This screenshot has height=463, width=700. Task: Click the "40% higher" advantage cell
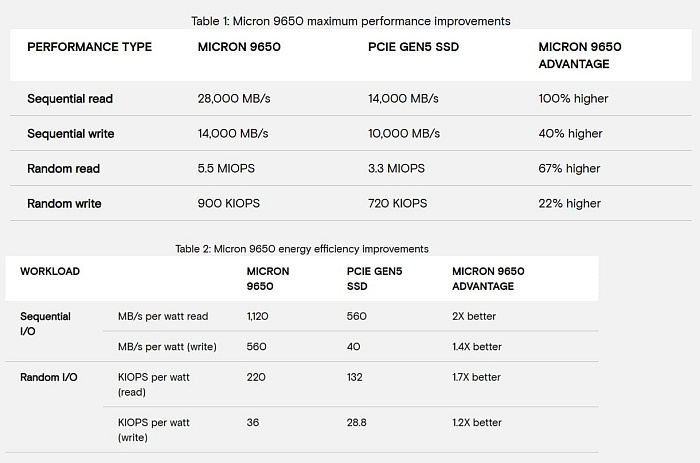571,134
